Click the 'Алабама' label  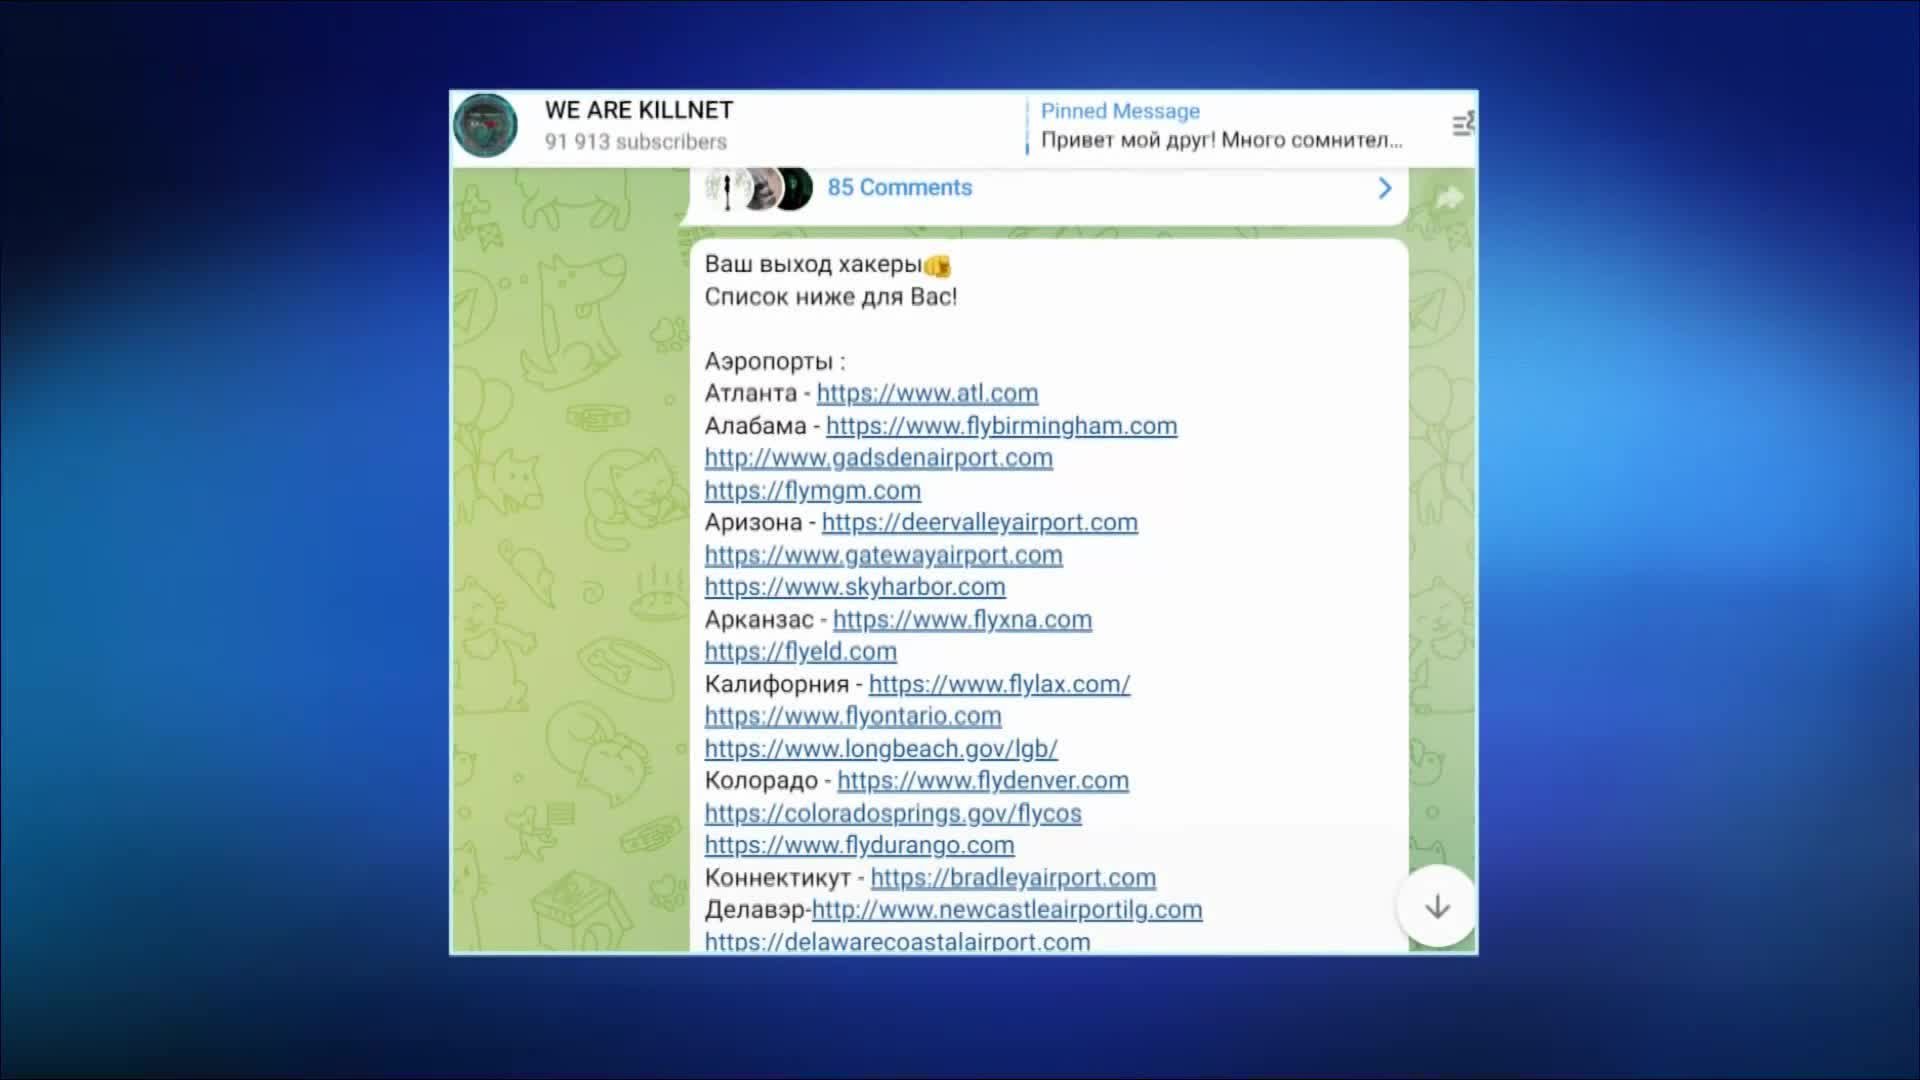point(756,426)
